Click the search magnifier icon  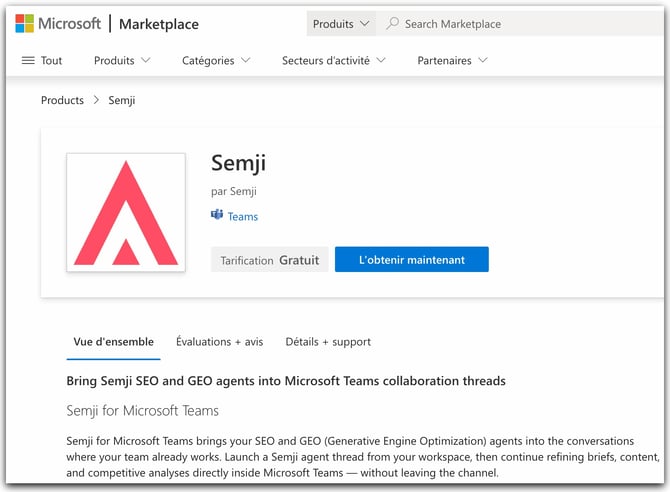pyautogui.click(x=392, y=23)
